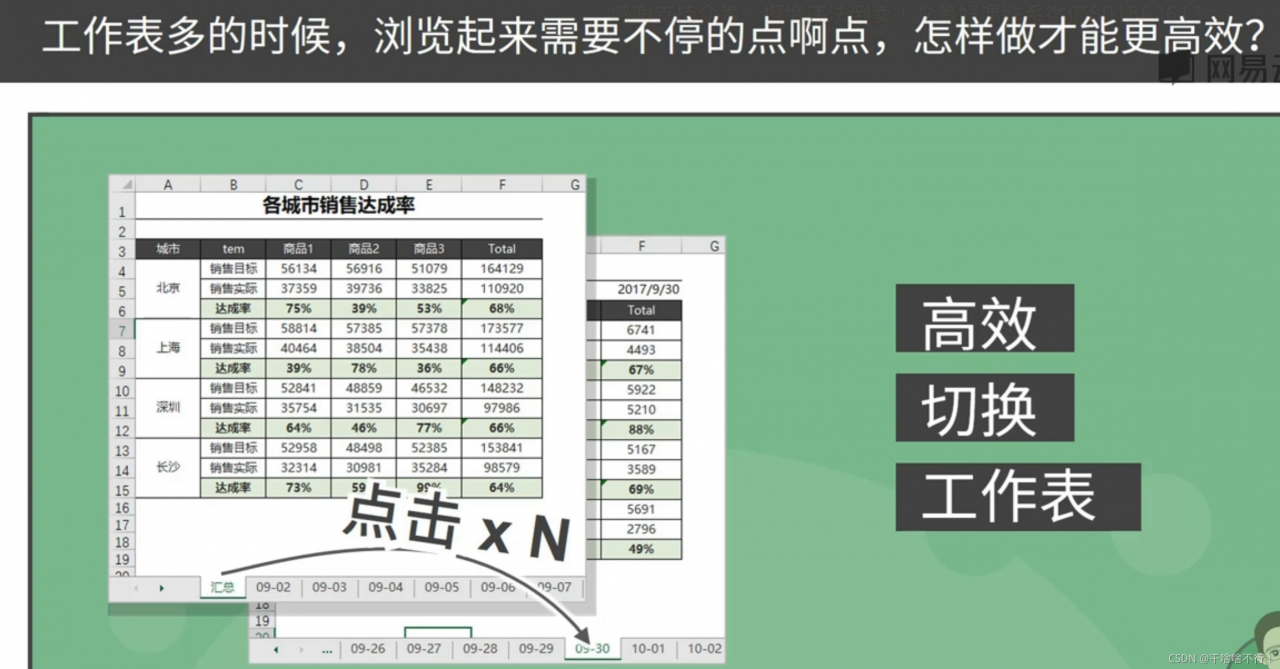This screenshot has width=1280, height=669.
Task: Select column E header in front sheet
Action: click(429, 185)
